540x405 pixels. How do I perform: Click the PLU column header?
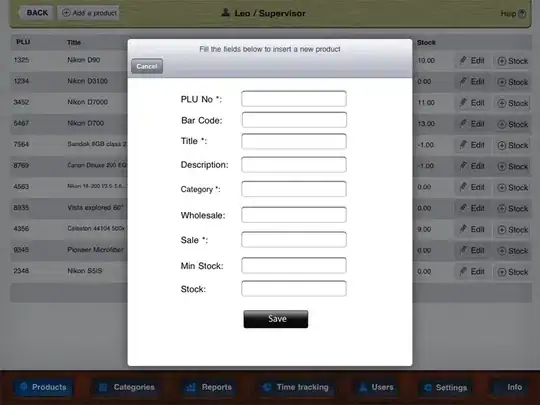click(23, 42)
